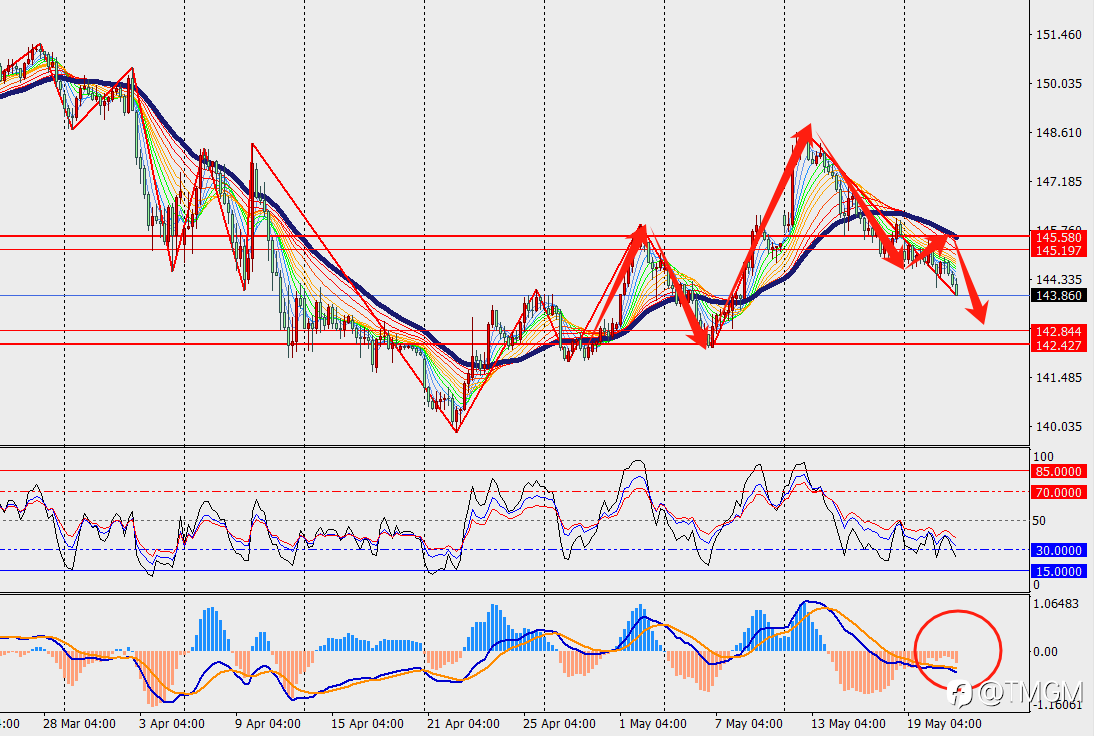Select the 30.0000 blue level label
Screen dimensions: 1095x736
pyautogui.click(x=1058, y=550)
